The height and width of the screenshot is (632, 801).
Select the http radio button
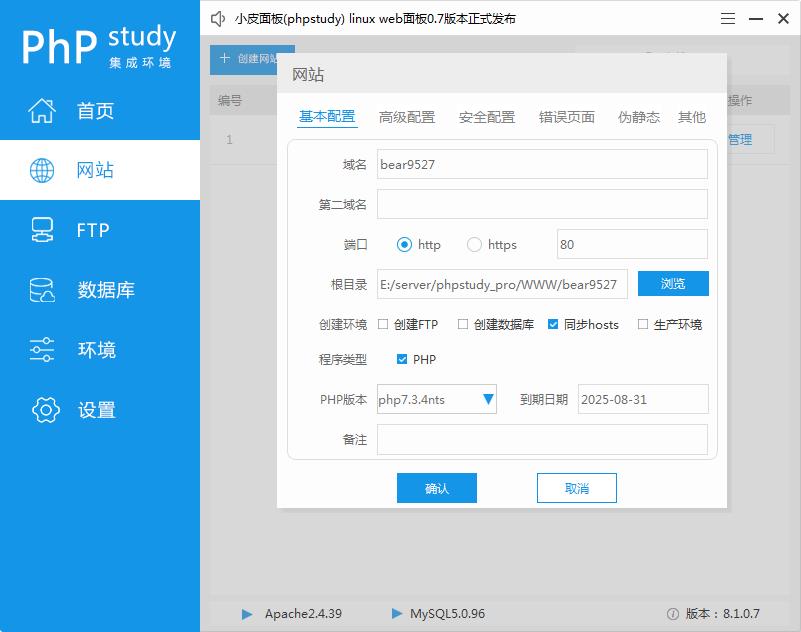click(x=404, y=245)
